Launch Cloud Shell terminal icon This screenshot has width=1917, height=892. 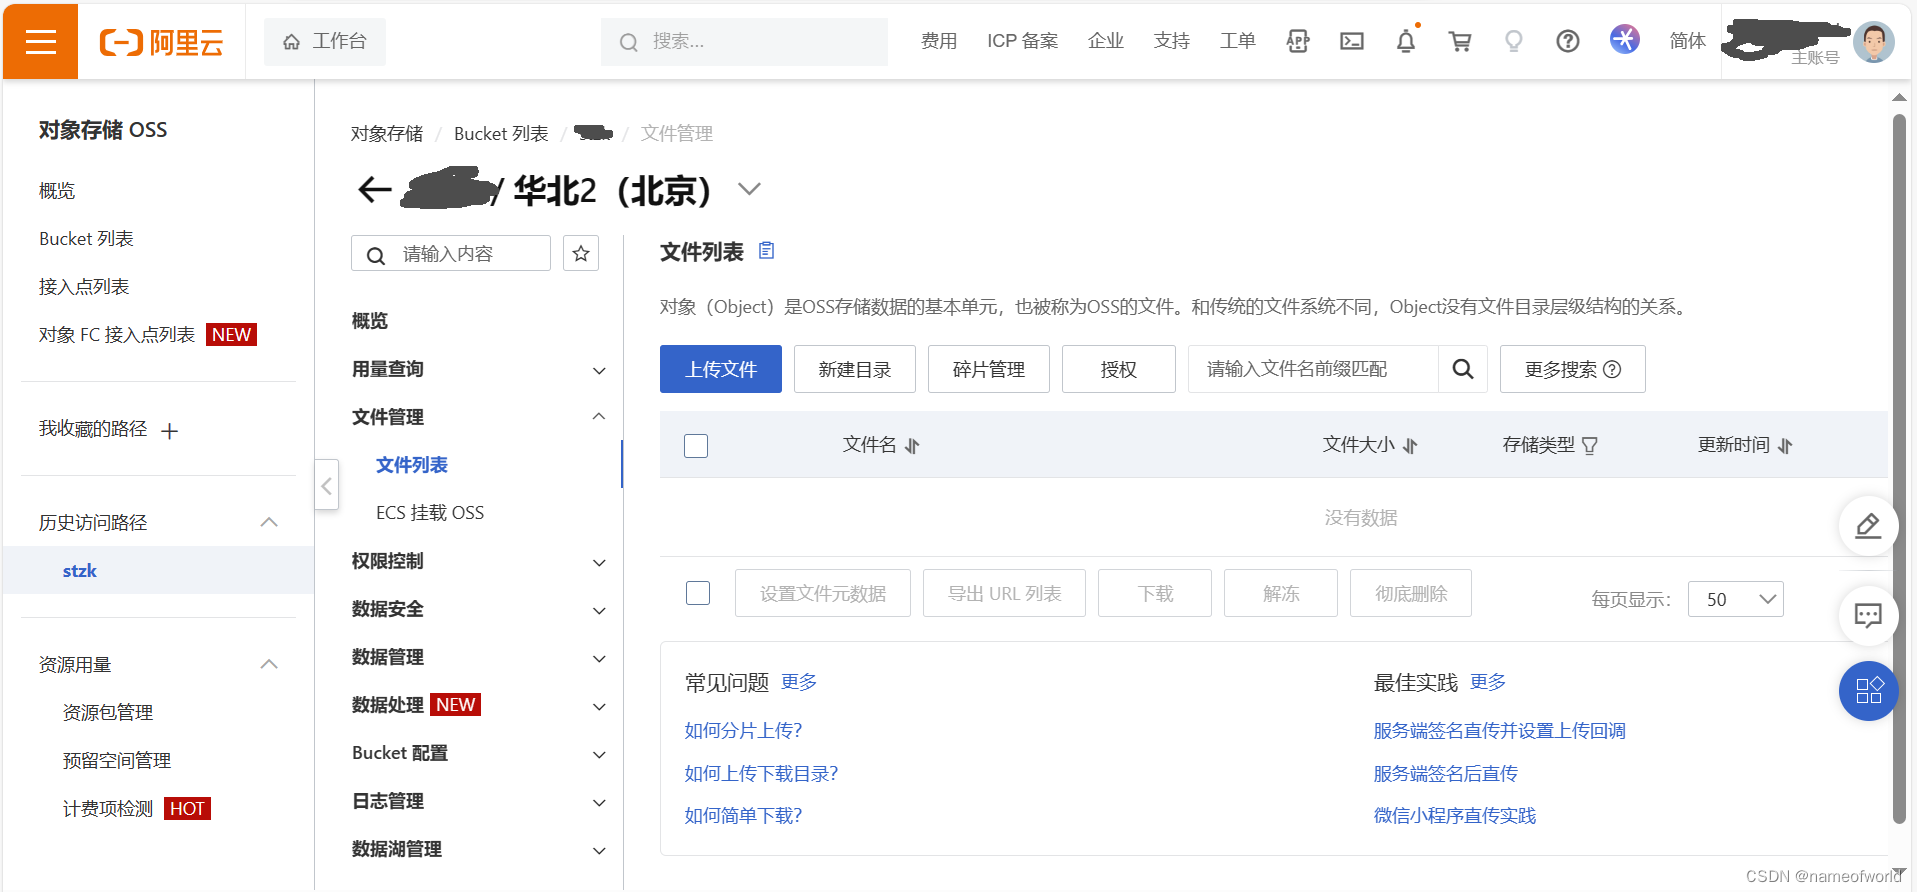click(x=1352, y=41)
